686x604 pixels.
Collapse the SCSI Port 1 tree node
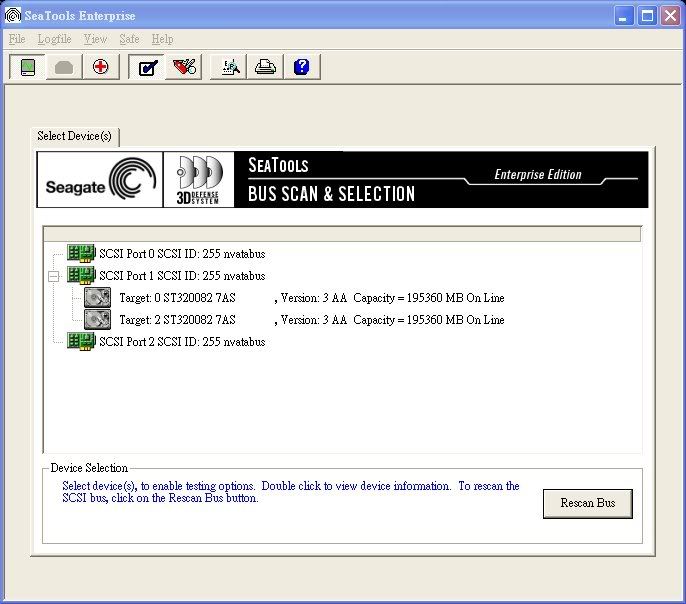pyautogui.click(x=53, y=276)
